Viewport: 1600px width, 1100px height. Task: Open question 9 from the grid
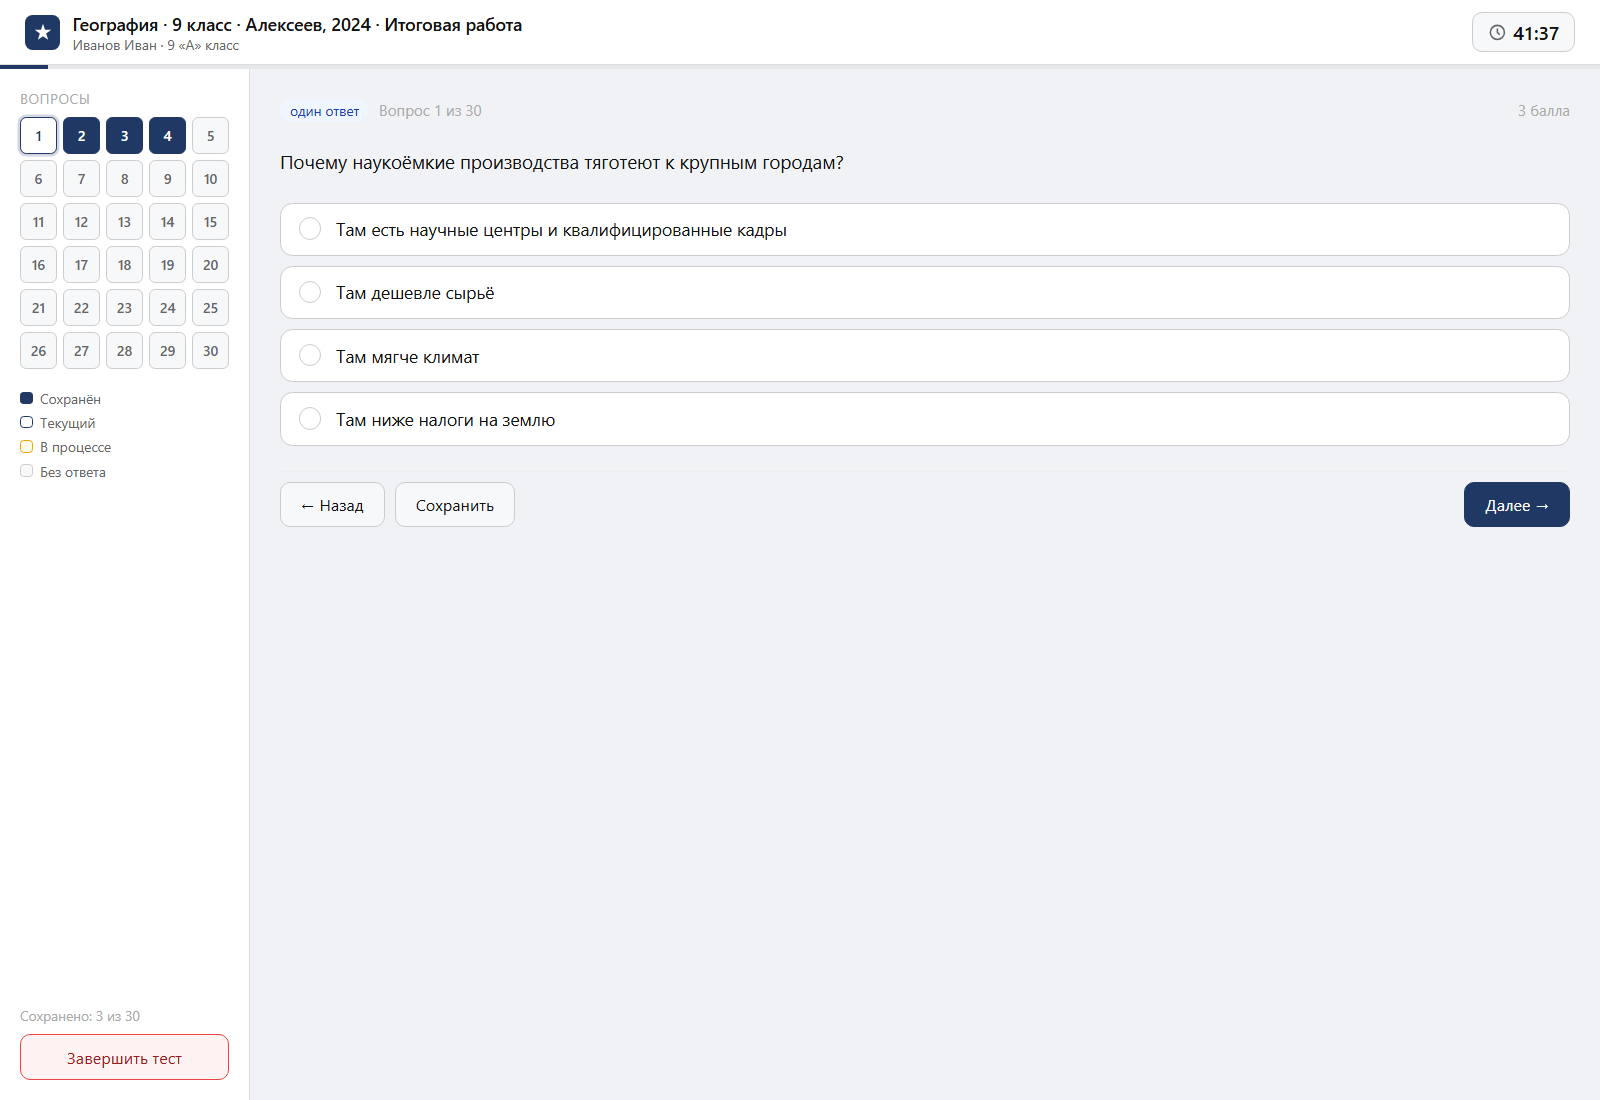click(167, 179)
